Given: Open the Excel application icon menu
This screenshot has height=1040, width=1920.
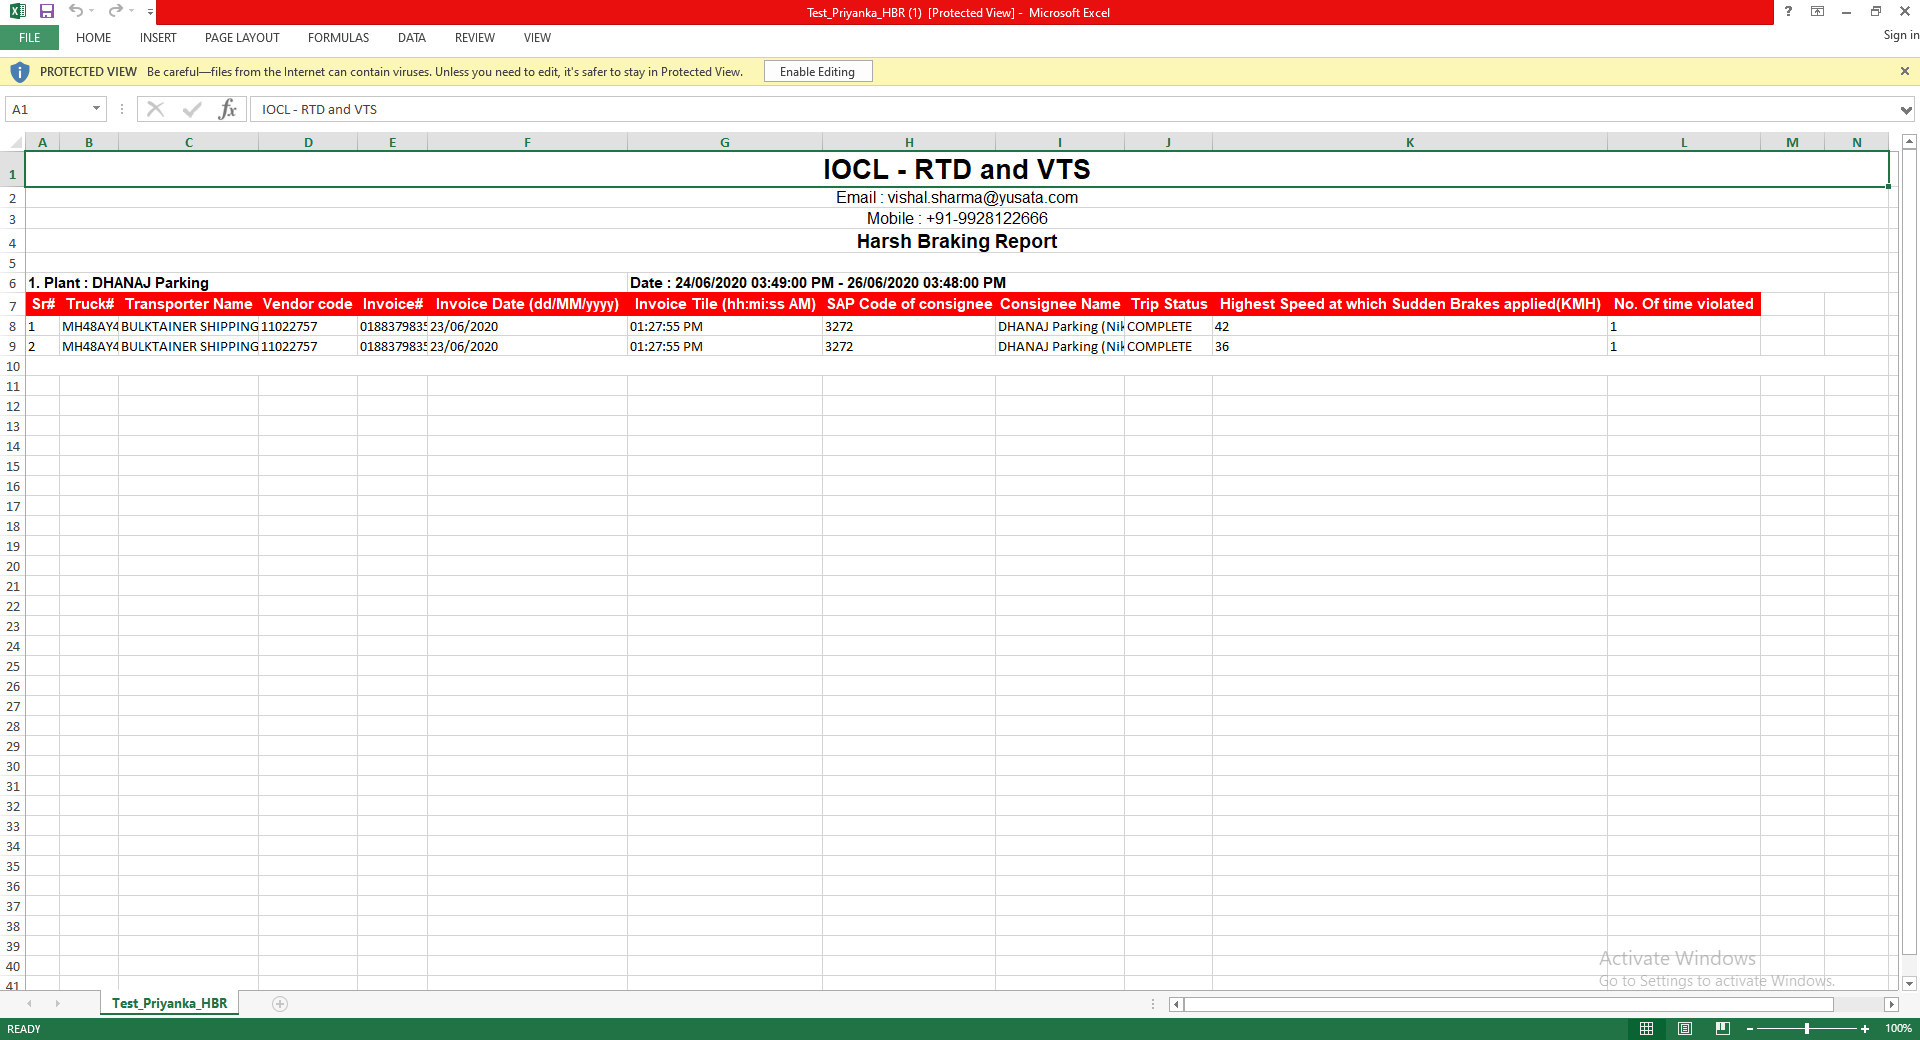Looking at the screenshot, I should (x=17, y=11).
